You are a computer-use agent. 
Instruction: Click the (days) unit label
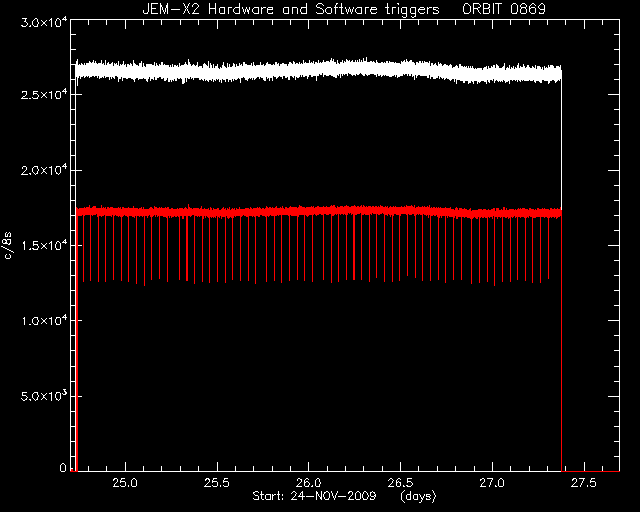(418, 496)
